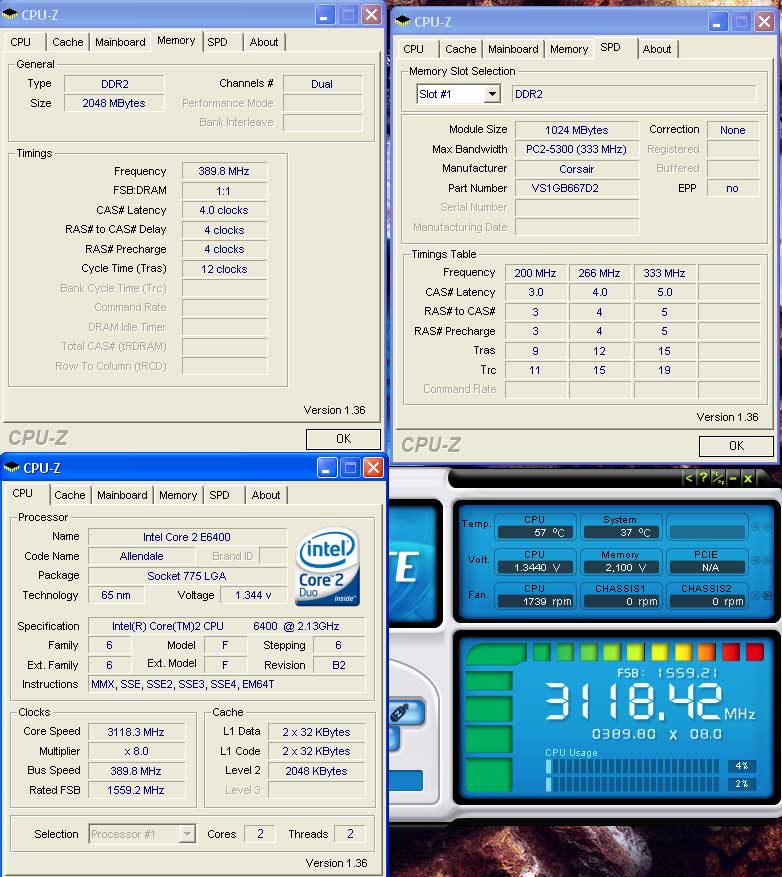Open the question mark help icon in EasyTune
Image resolution: width=782 pixels, height=877 pixels.
[703, 478]
